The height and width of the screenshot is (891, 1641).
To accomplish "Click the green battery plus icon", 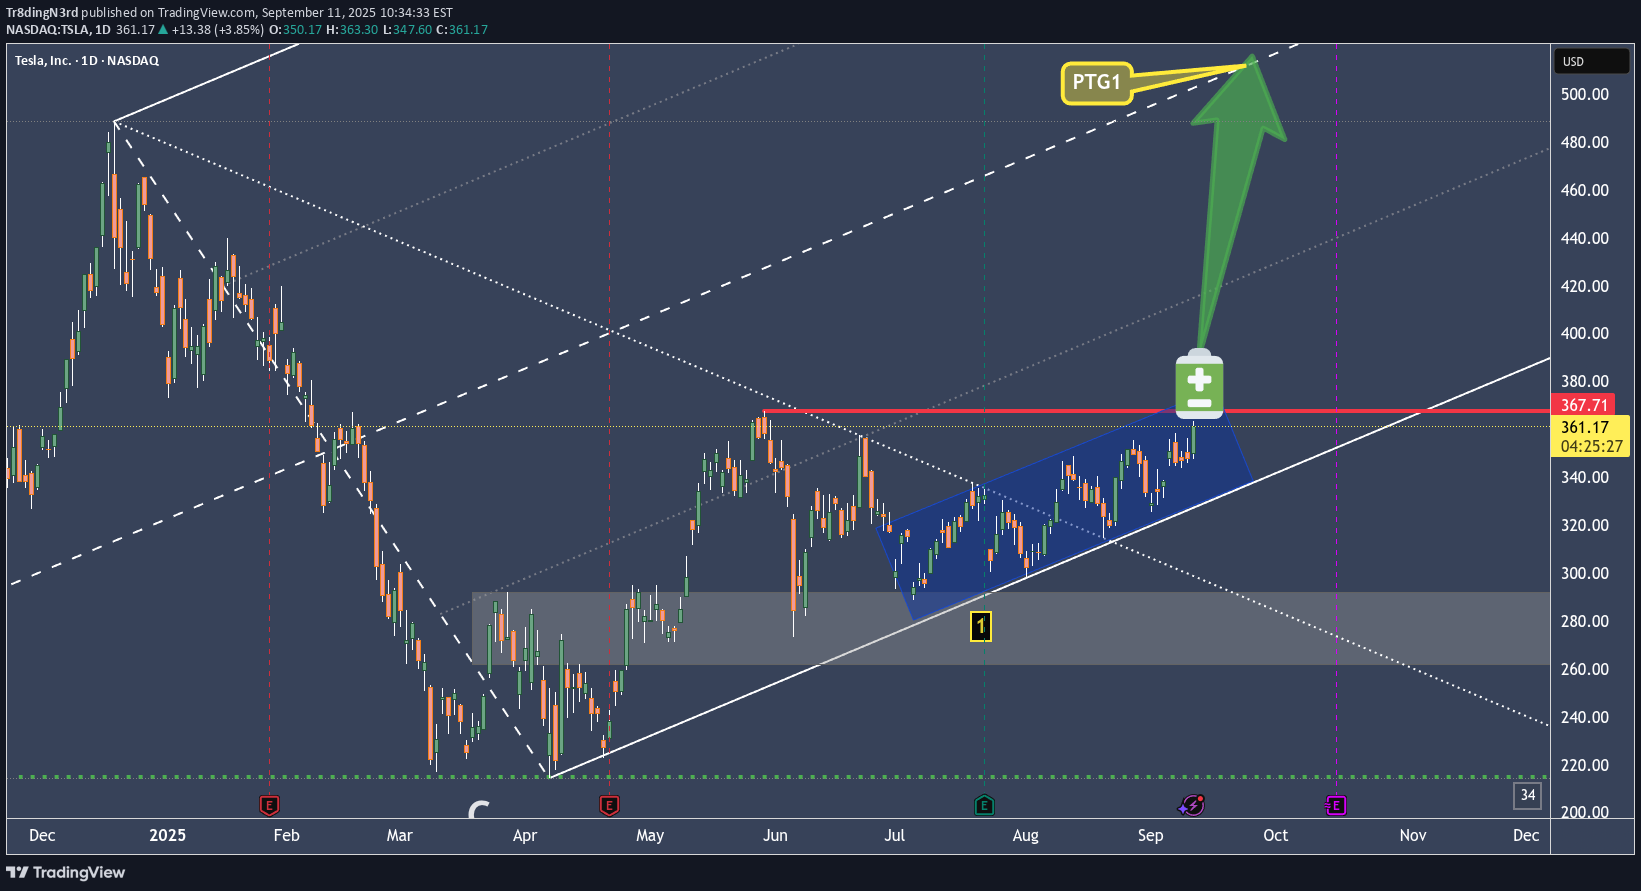I will click(x=1199, y=385).
